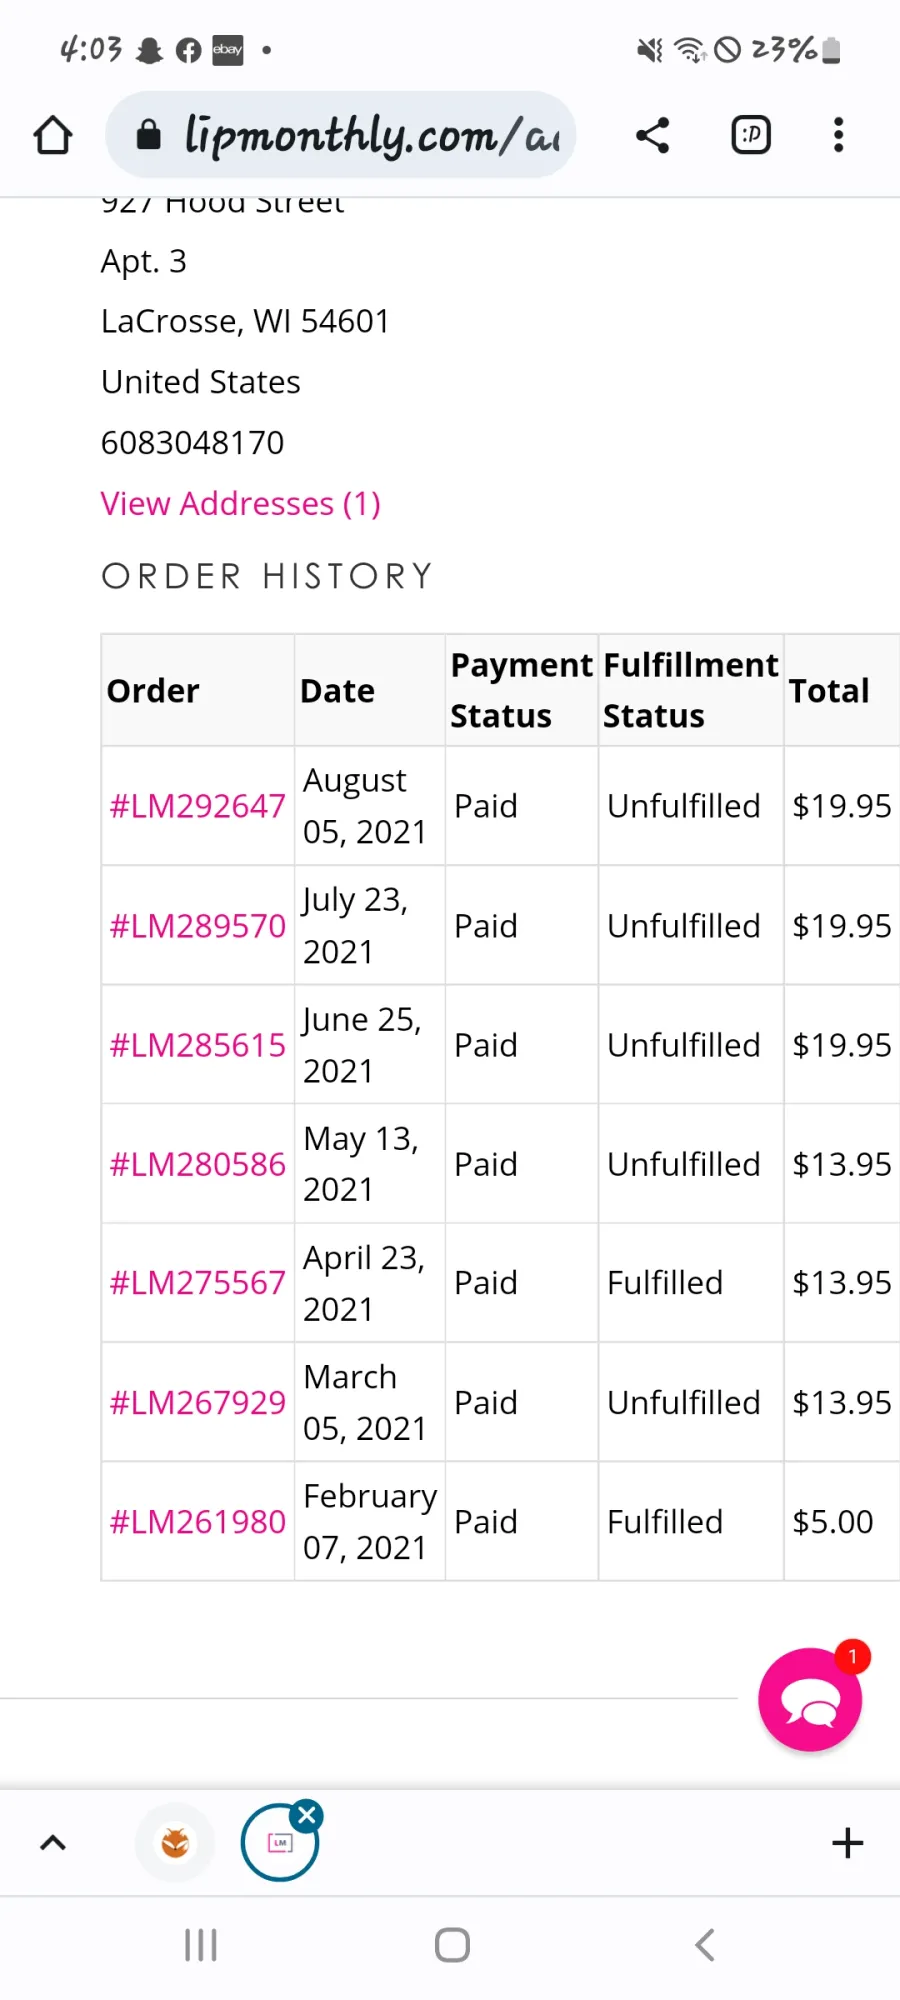Open the View Addresses (1) link

pyautogui.click(x=240, y=504)
